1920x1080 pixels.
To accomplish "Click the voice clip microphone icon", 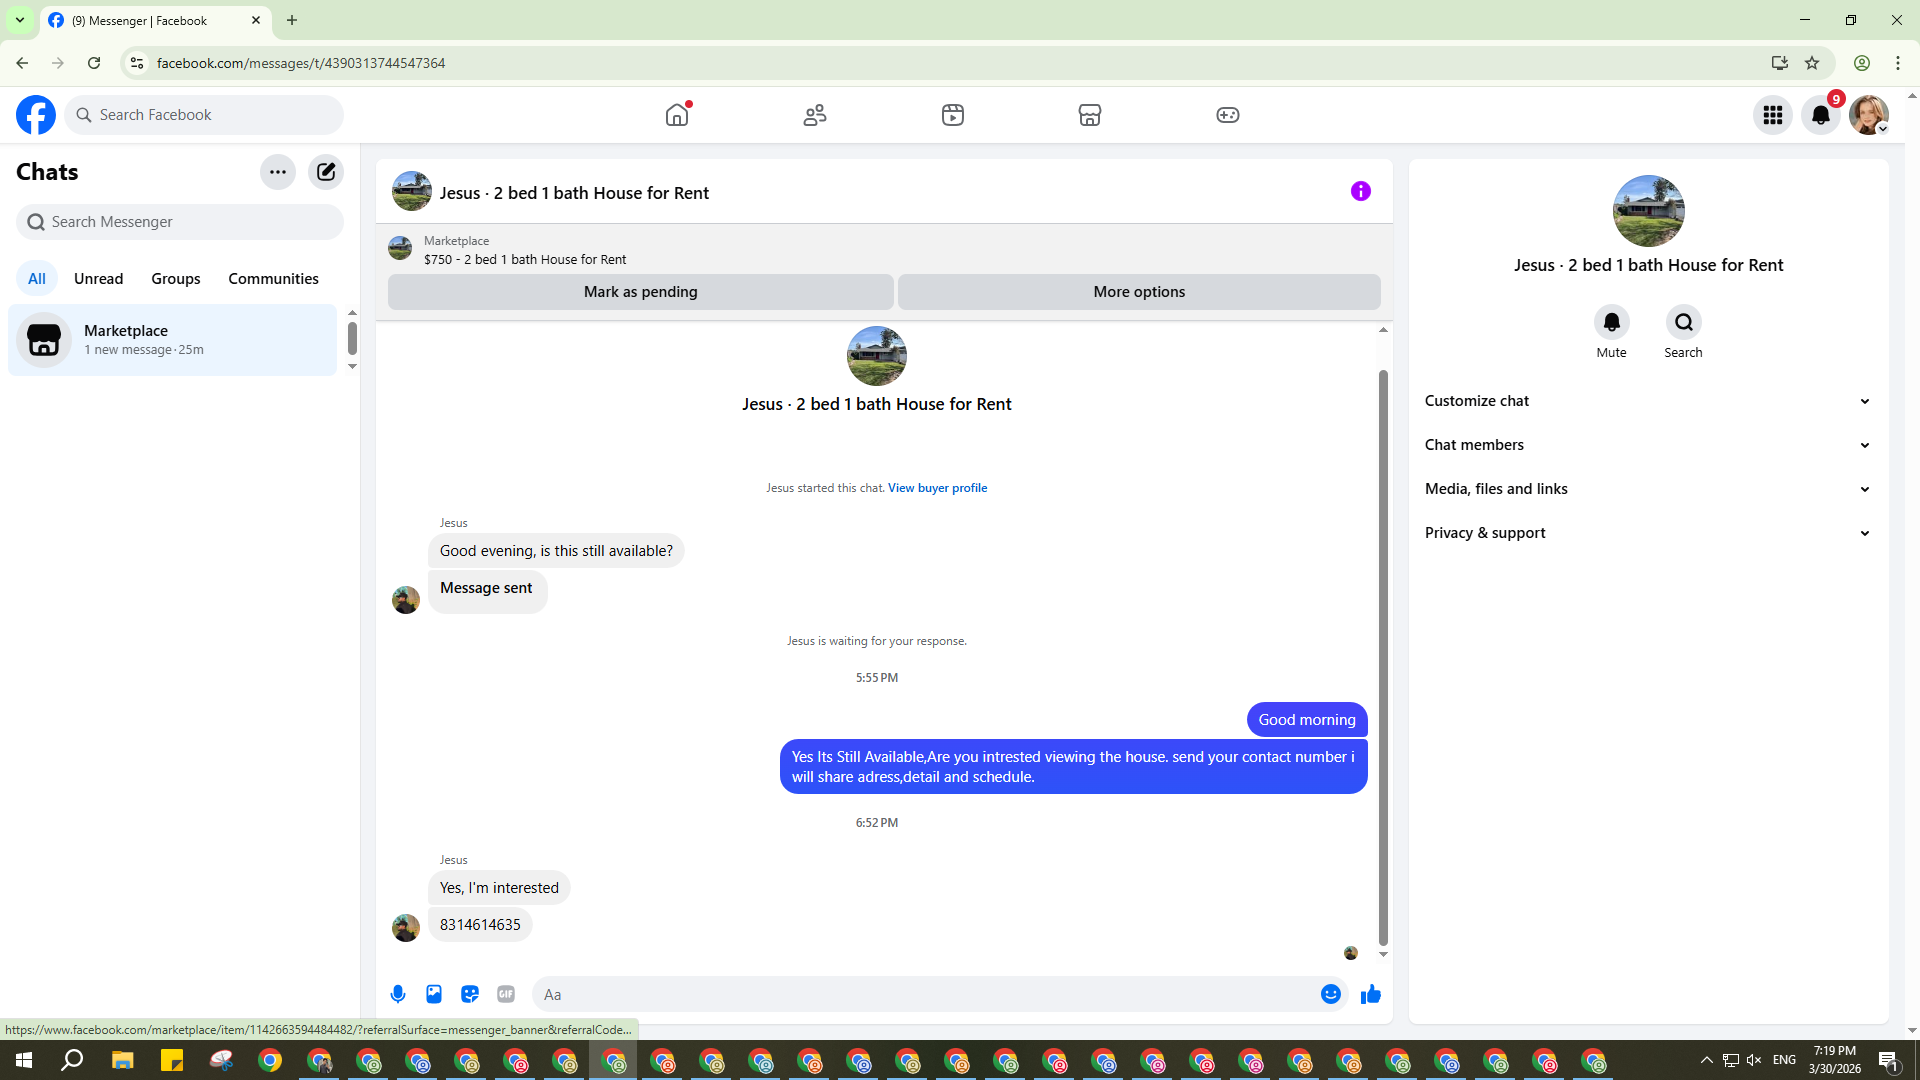I will point(398,994).
